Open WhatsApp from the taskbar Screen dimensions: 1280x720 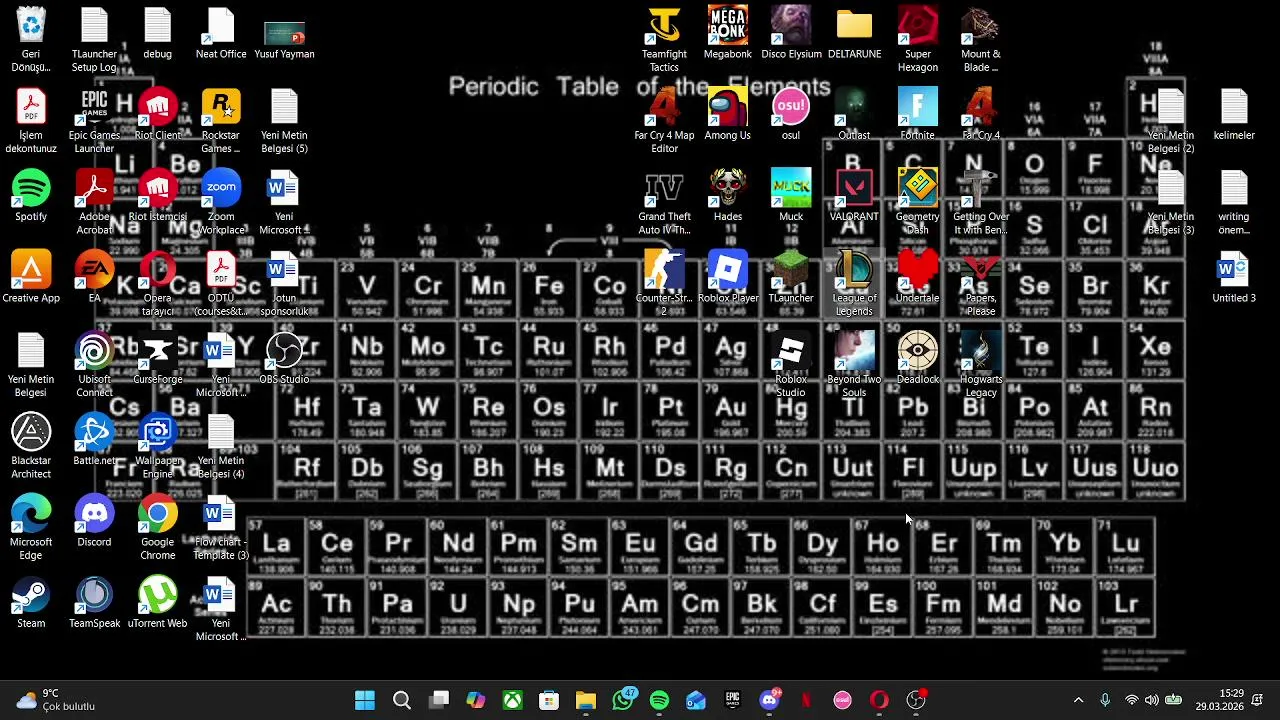tap(623, 700)
